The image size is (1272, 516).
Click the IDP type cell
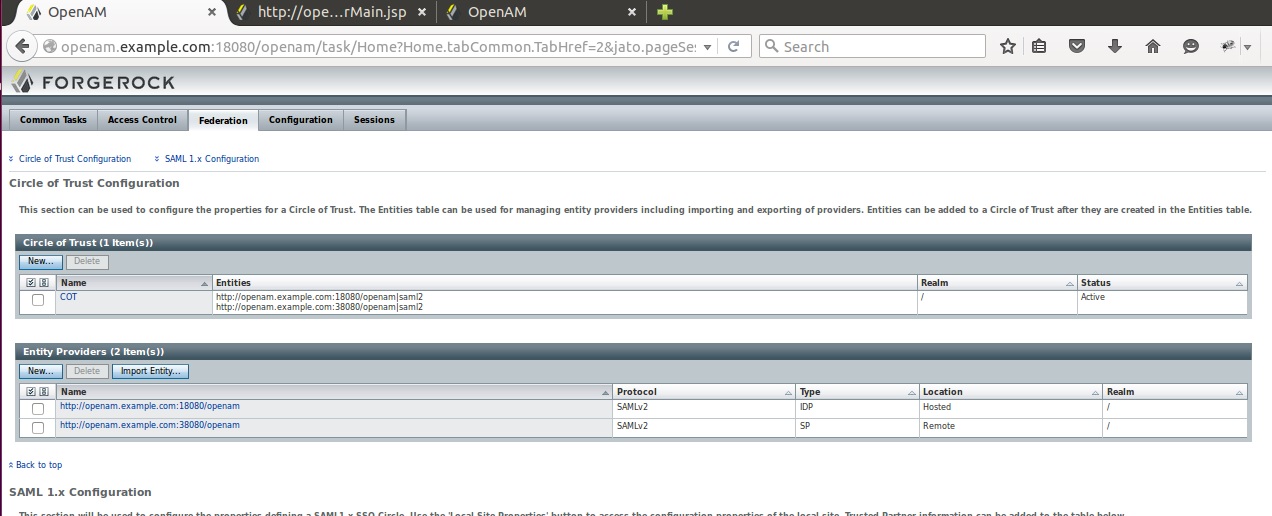click(857, 408)
